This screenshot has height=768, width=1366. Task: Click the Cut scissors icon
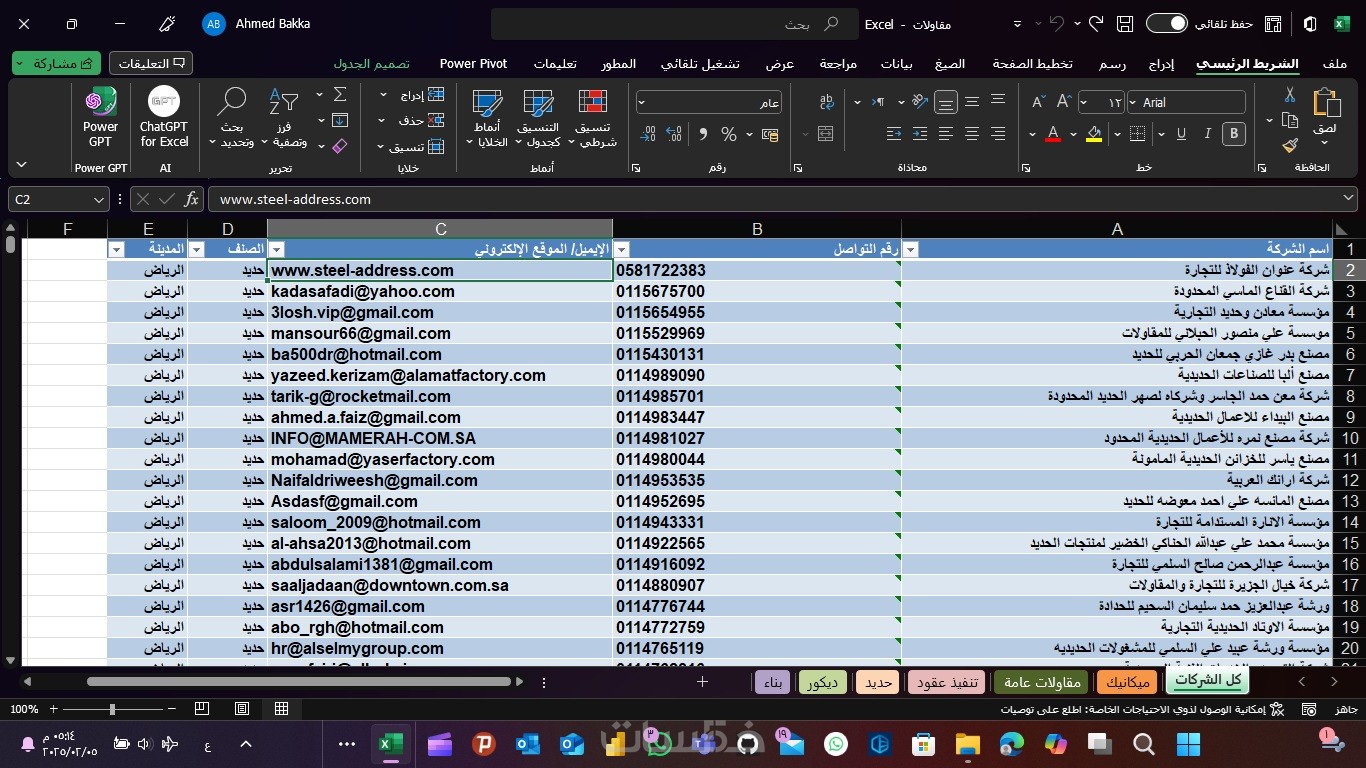[x=1290, y=95]
